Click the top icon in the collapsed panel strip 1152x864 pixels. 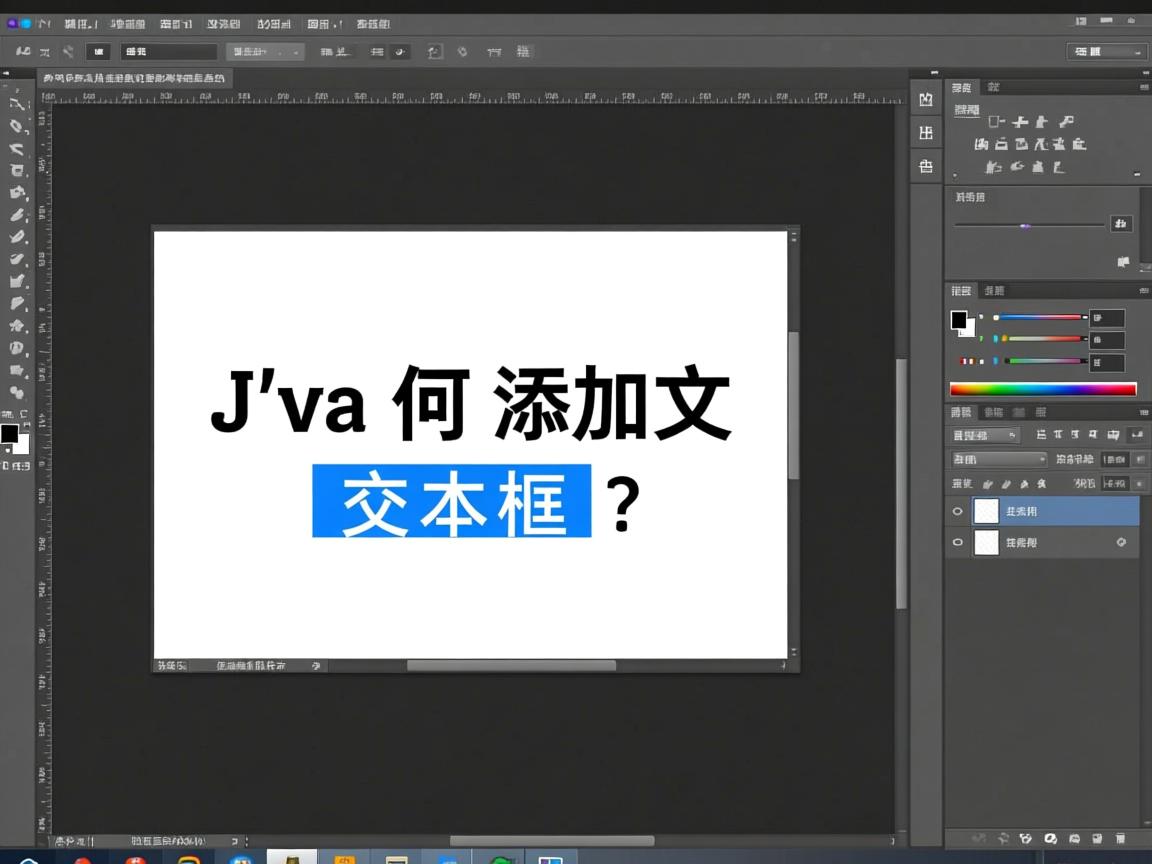click(926, 99)
